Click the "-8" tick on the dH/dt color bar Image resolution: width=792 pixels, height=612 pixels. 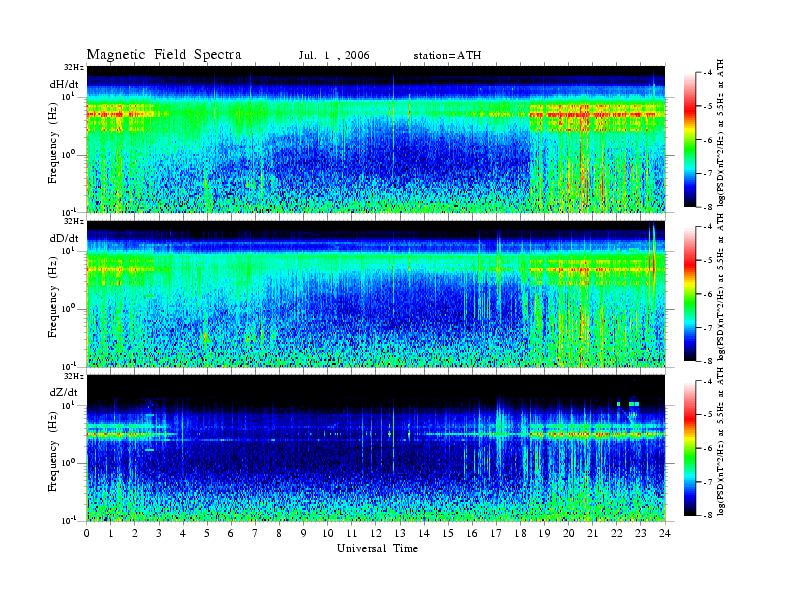tap(708, 207)
